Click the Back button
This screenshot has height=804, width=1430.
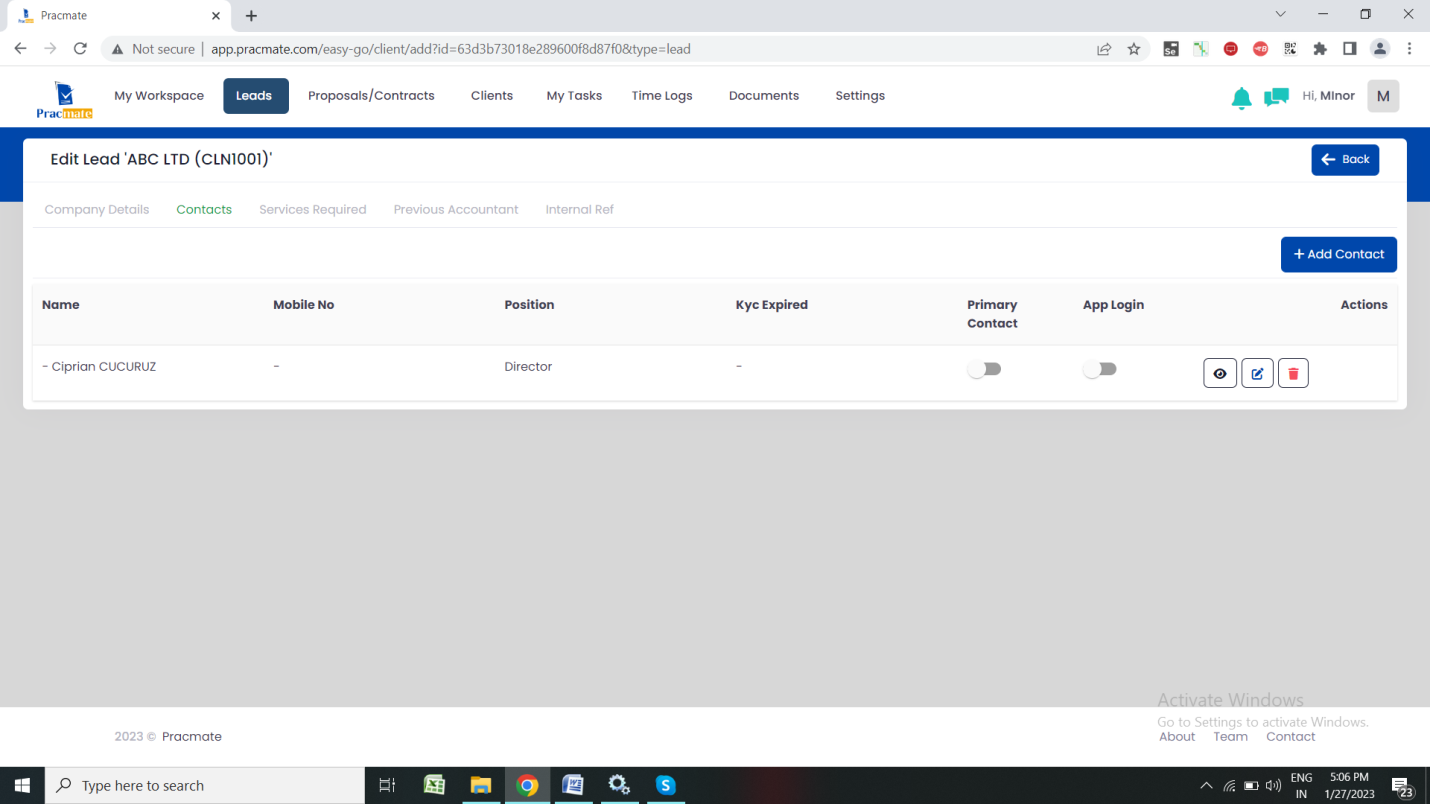(x=1345, y=160)
